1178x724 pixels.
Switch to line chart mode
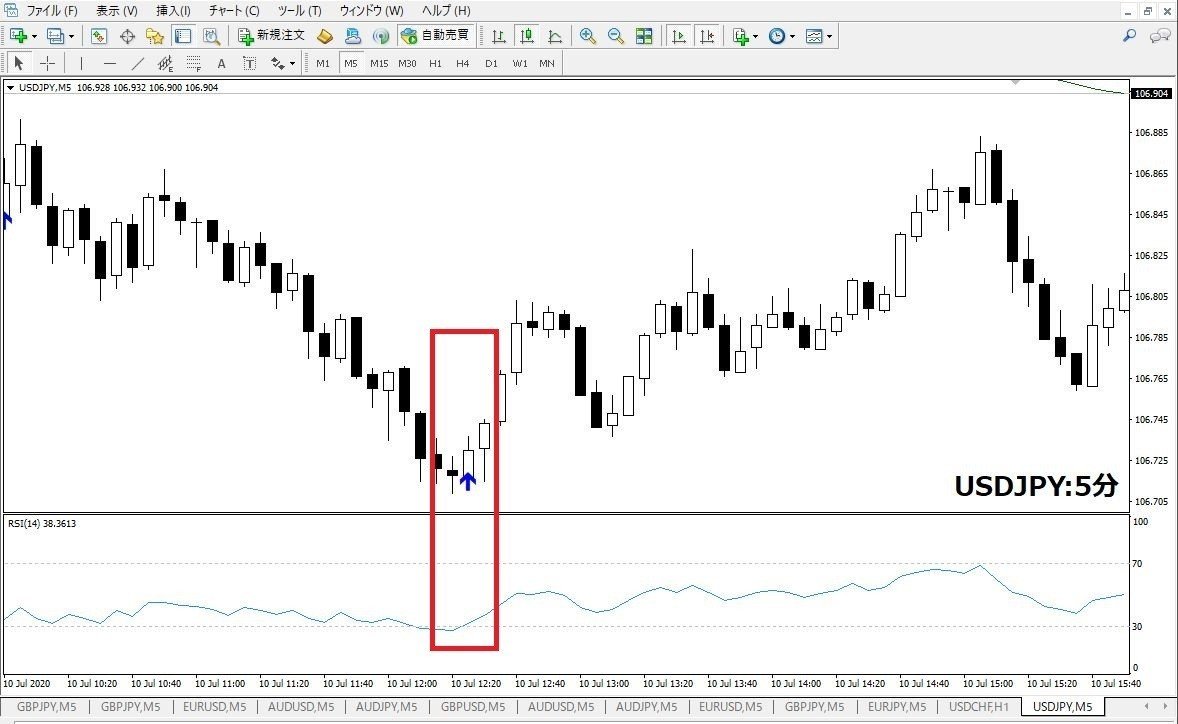pos(555,36)
